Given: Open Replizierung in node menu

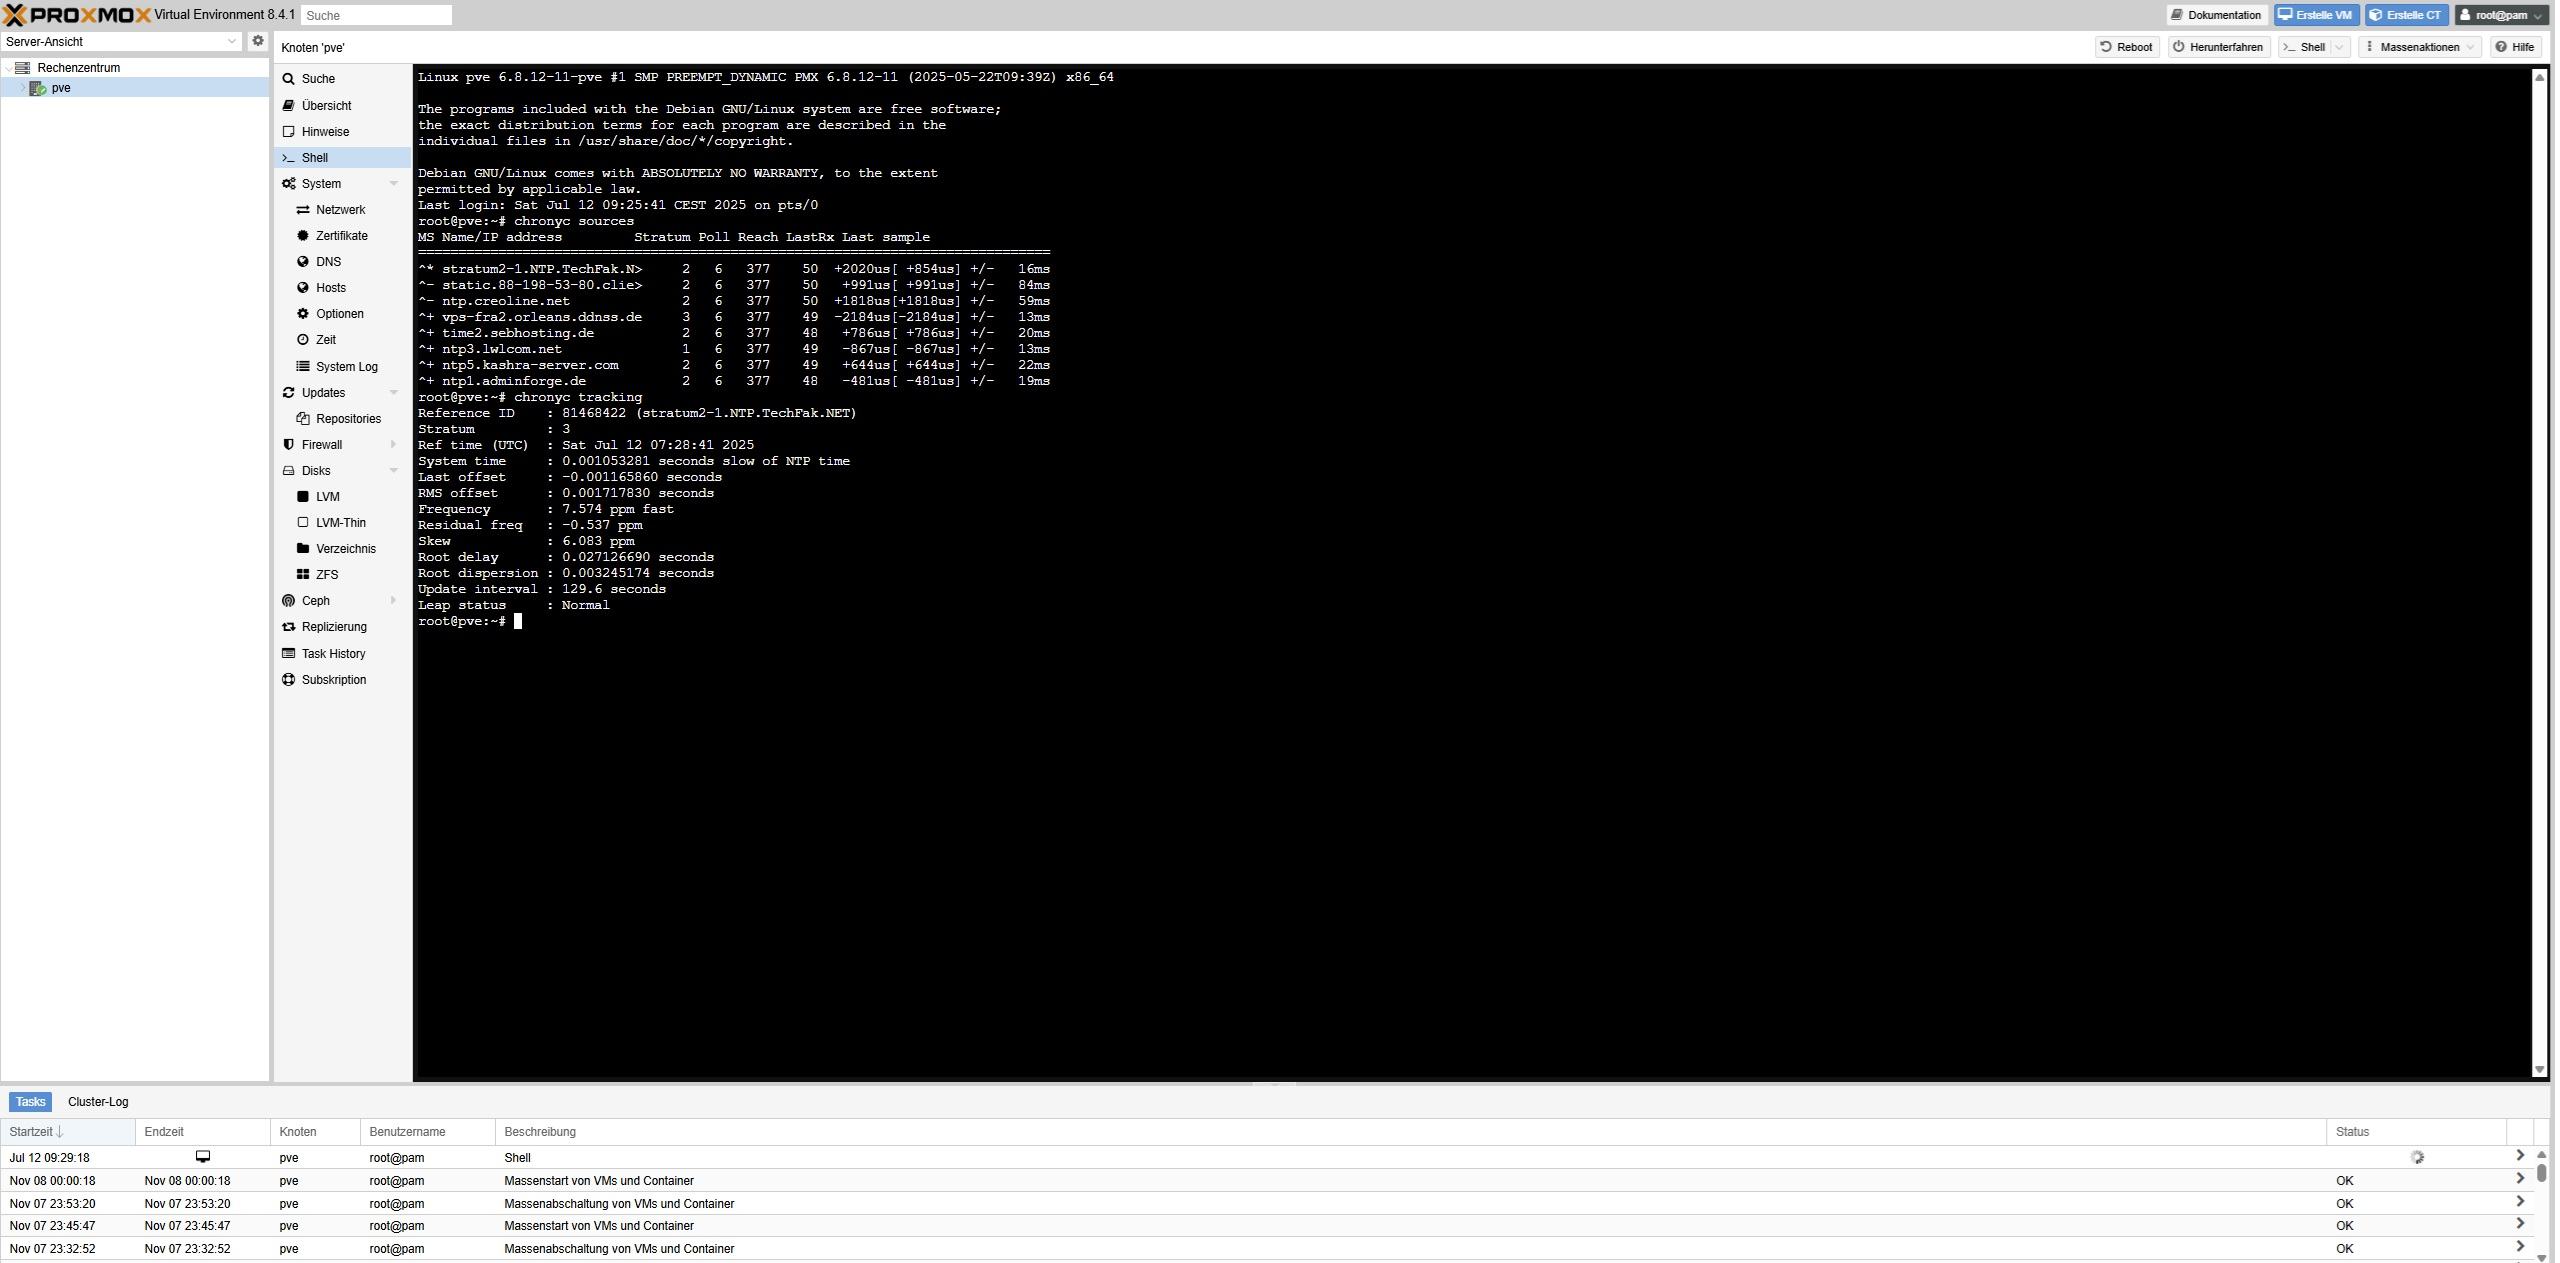Looking at the screenshot, I should click(x=334, y=627).
